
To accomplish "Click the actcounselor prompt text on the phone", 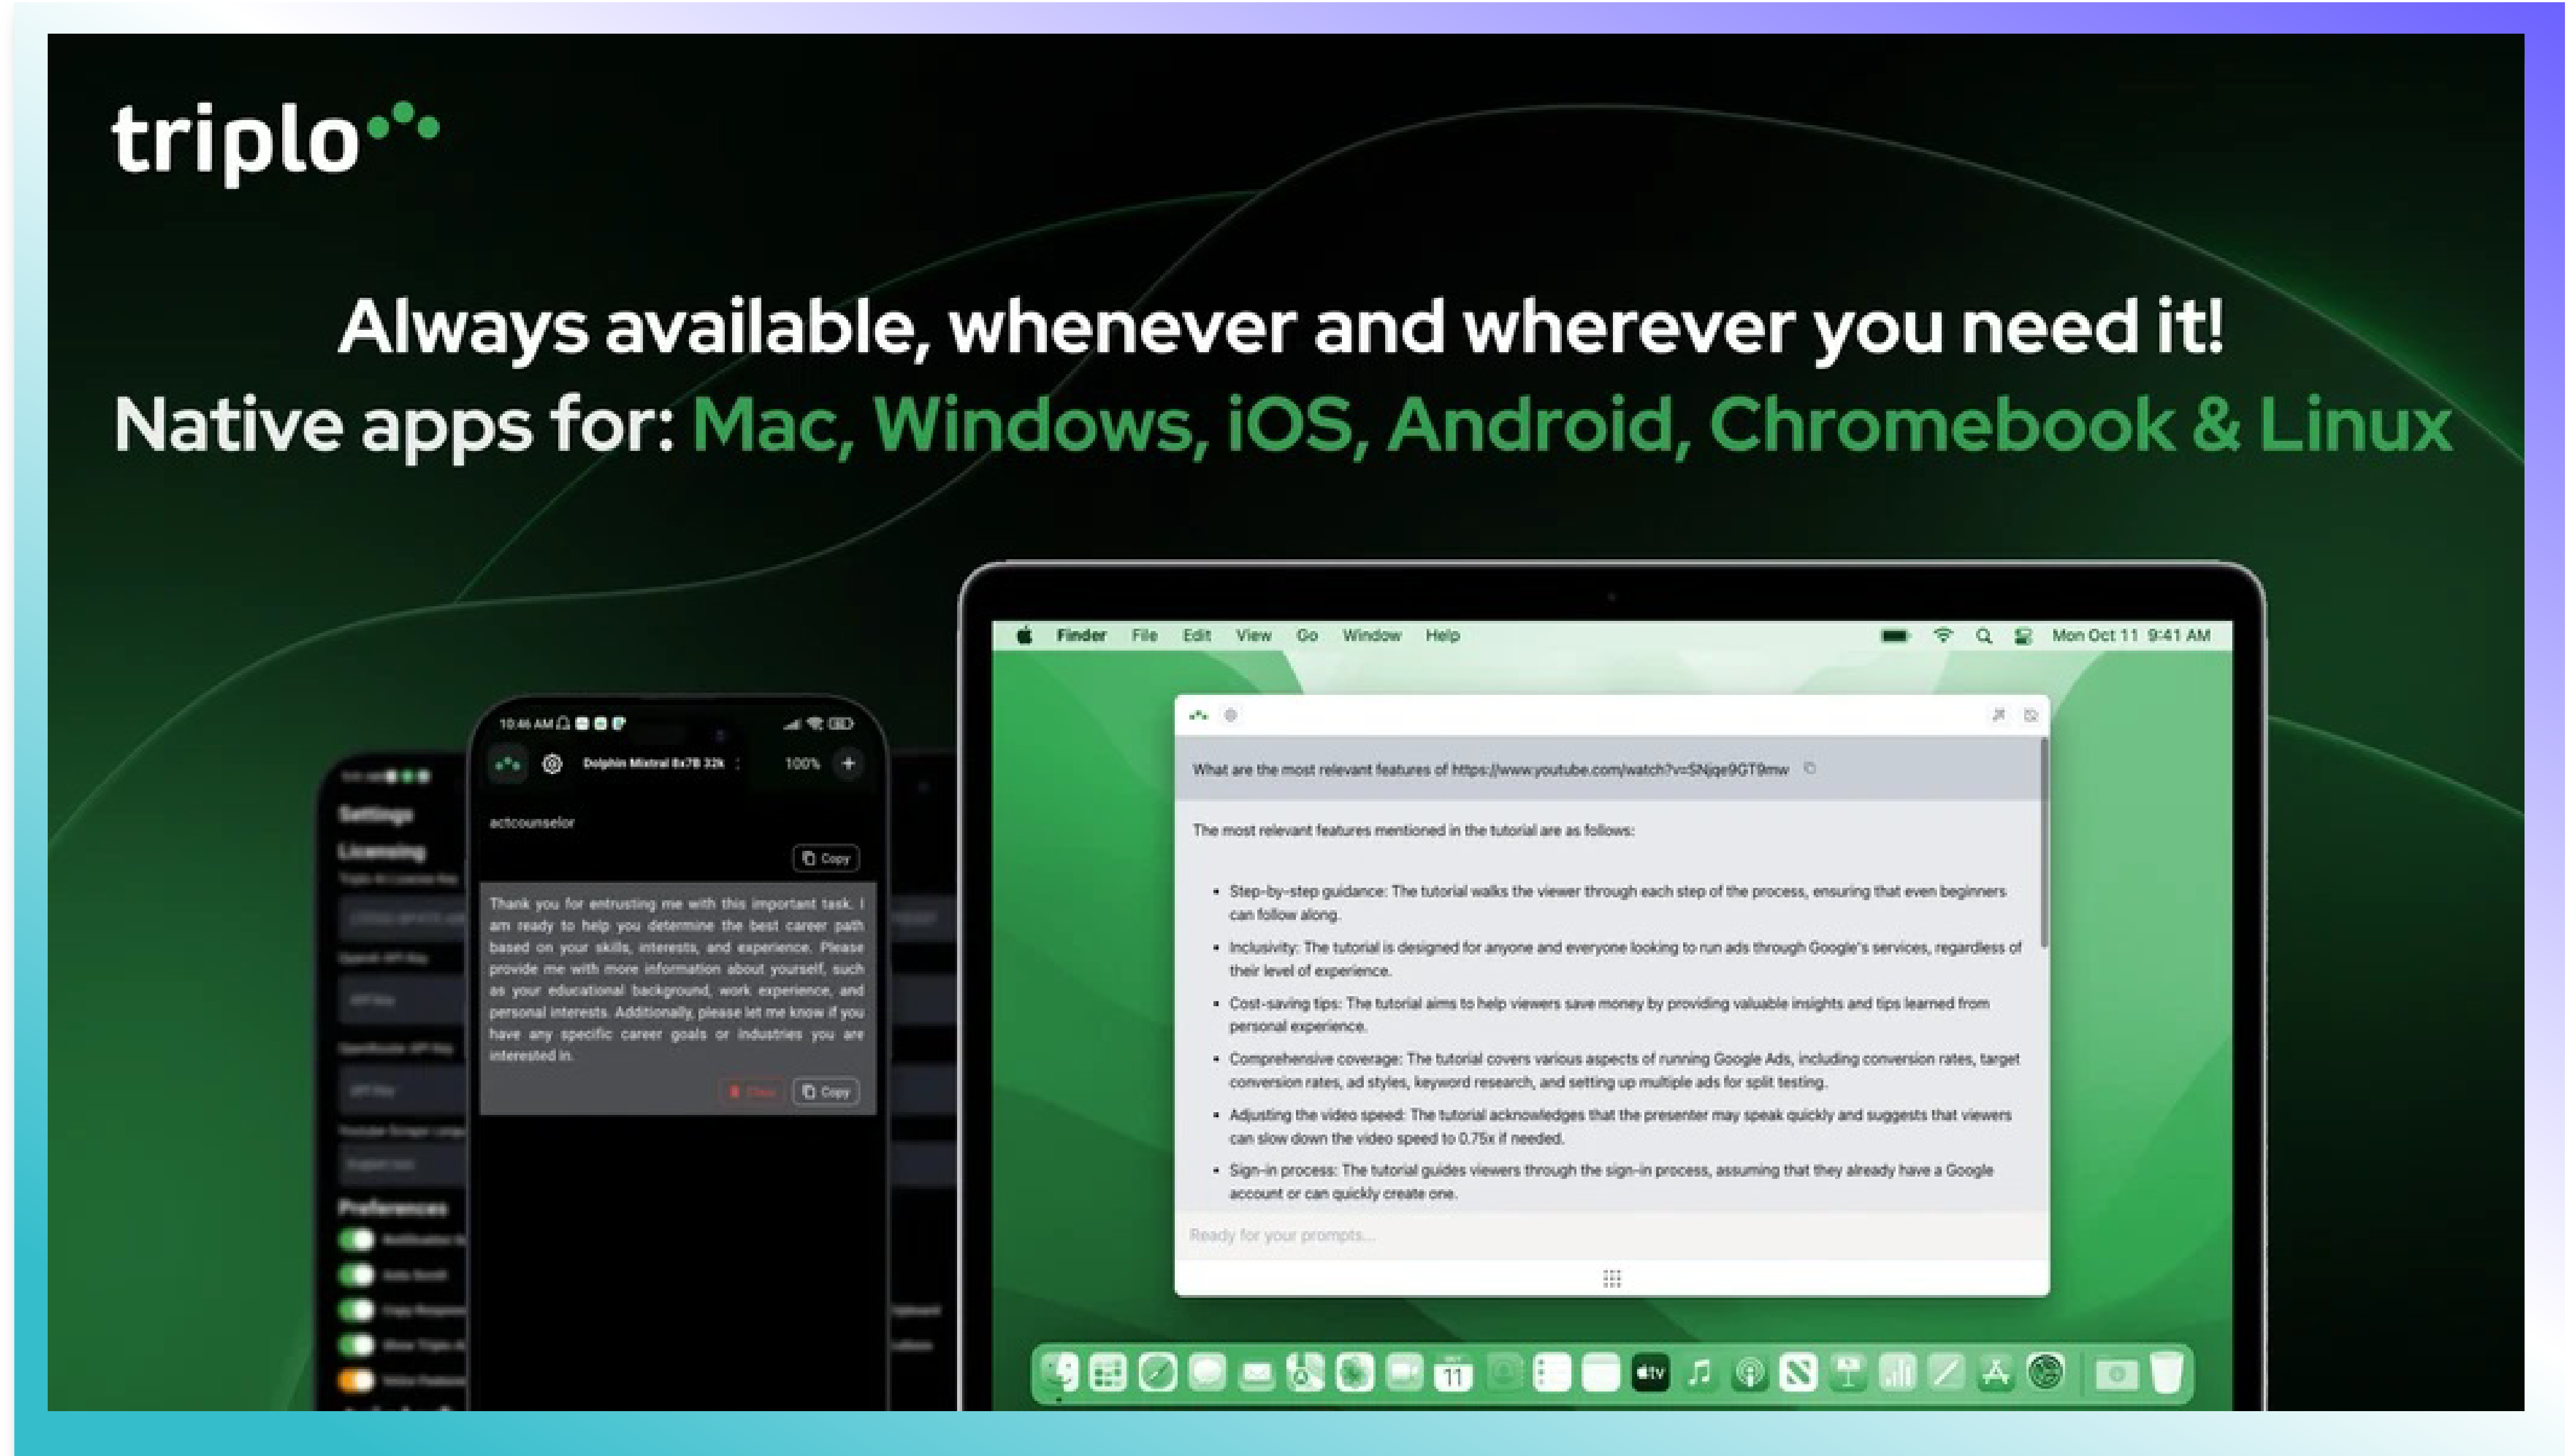I will point(532,823).
